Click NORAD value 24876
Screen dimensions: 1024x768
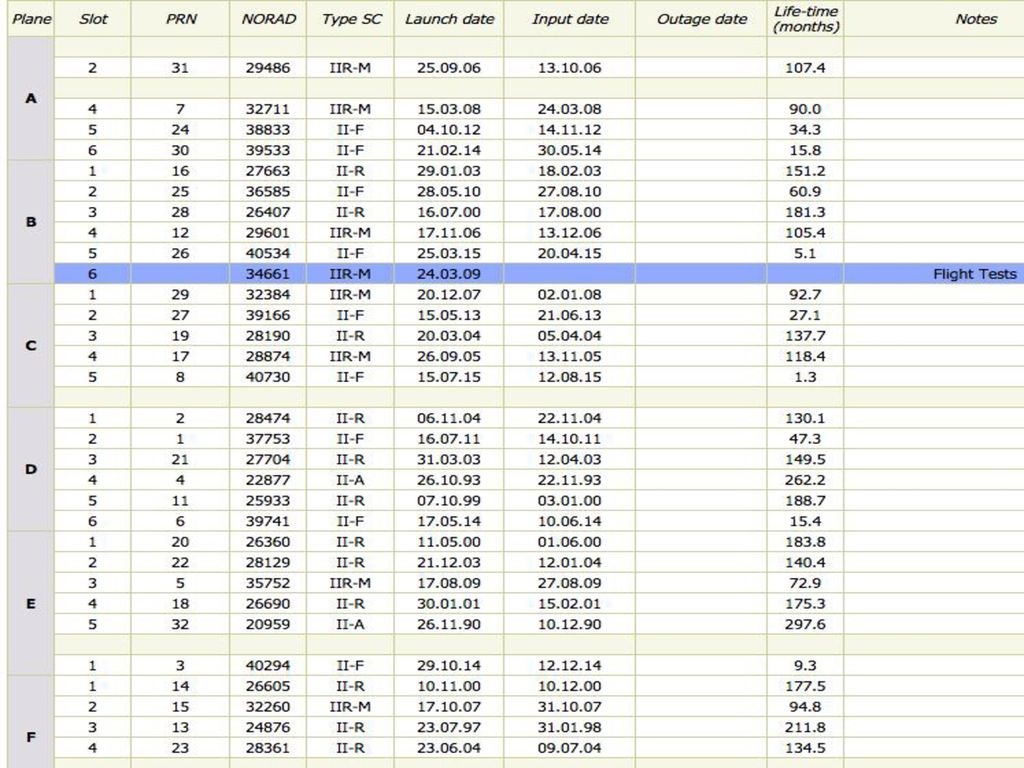coord(268,728)
